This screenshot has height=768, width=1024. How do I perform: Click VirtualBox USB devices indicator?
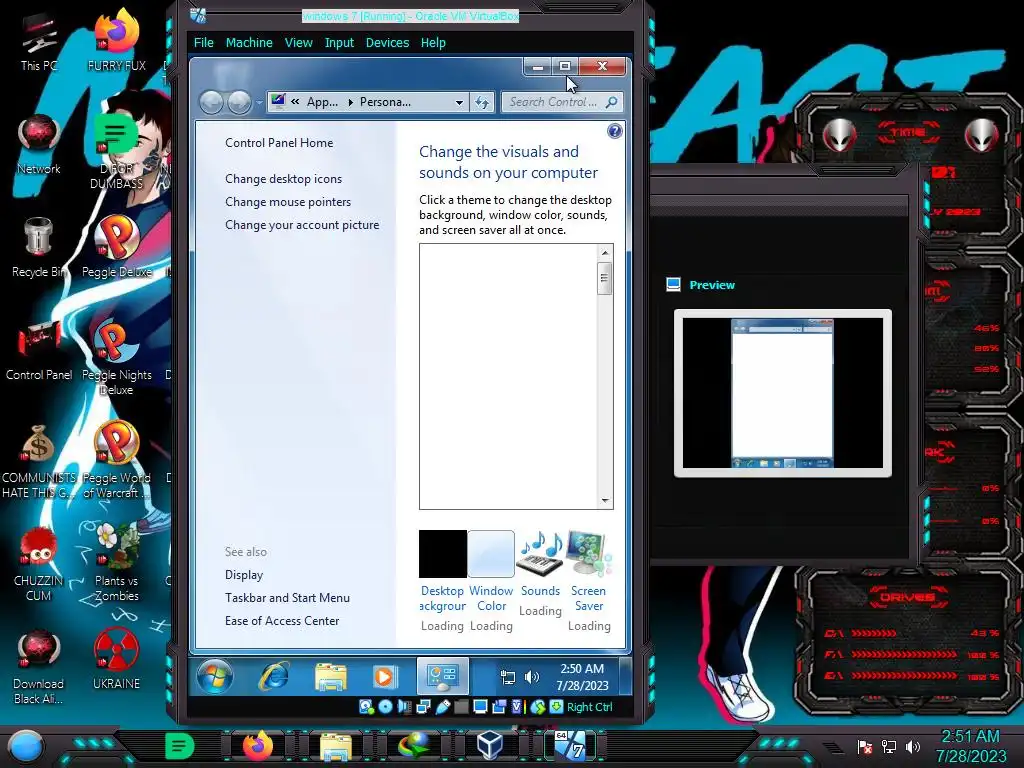click(443, 707)
